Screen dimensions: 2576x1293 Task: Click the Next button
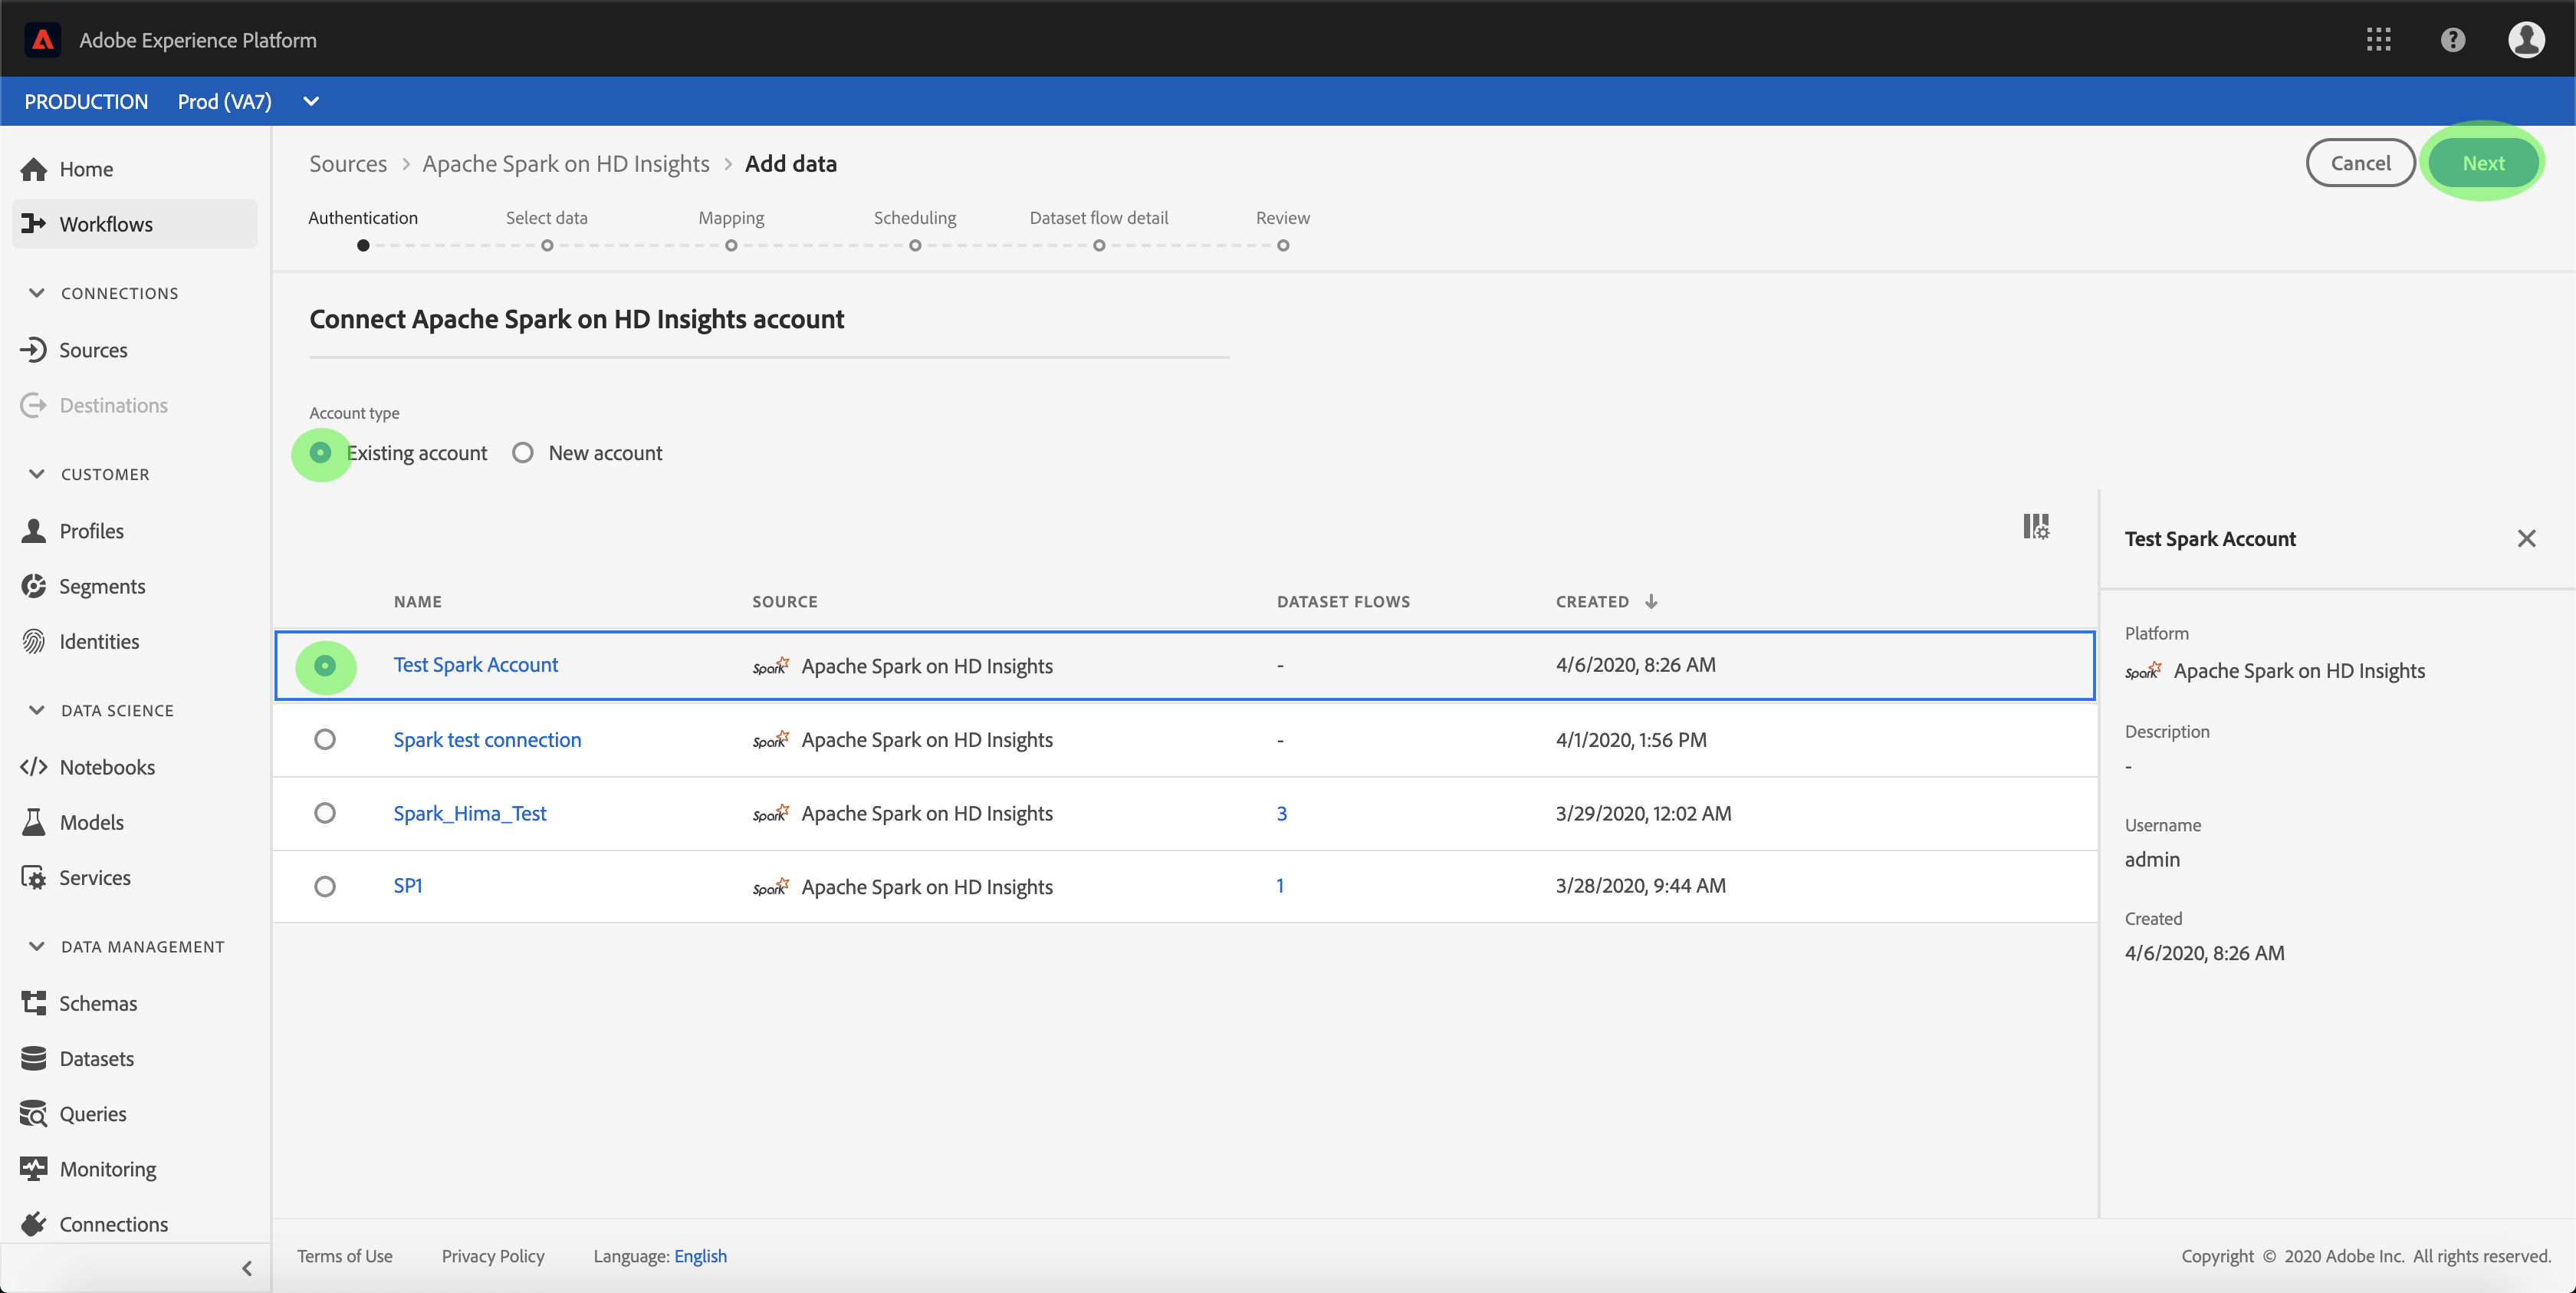[x=2482, y=163]
